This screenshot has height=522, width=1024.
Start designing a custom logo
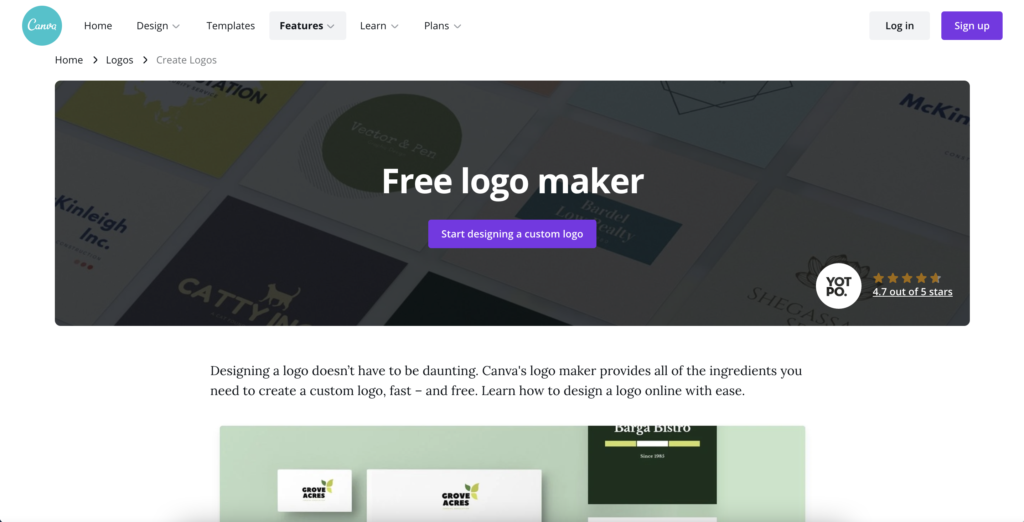(512, 234)
